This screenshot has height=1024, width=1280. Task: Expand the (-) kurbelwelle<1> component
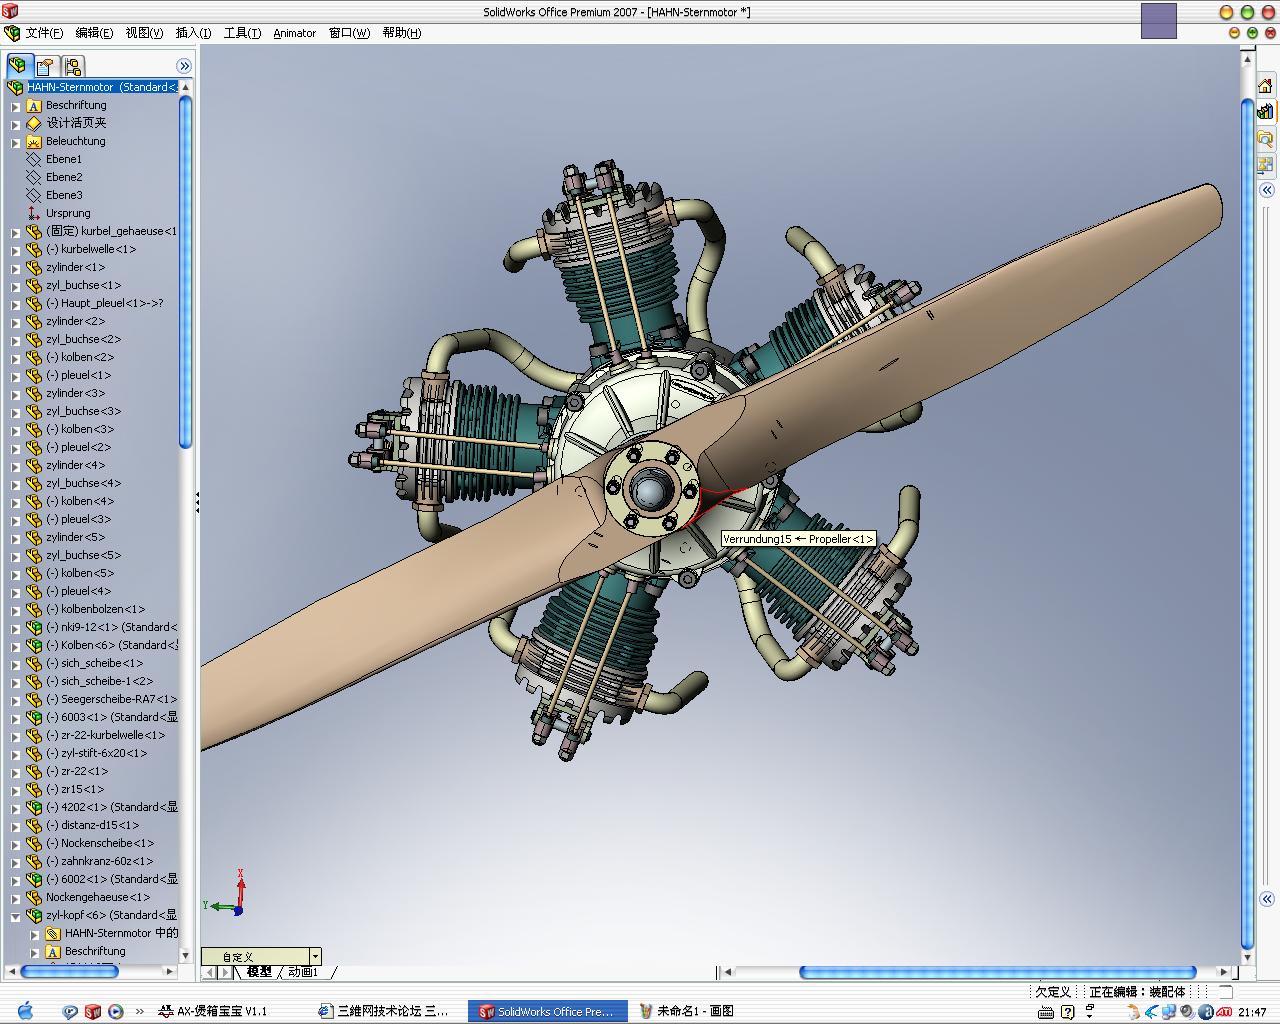16,249
